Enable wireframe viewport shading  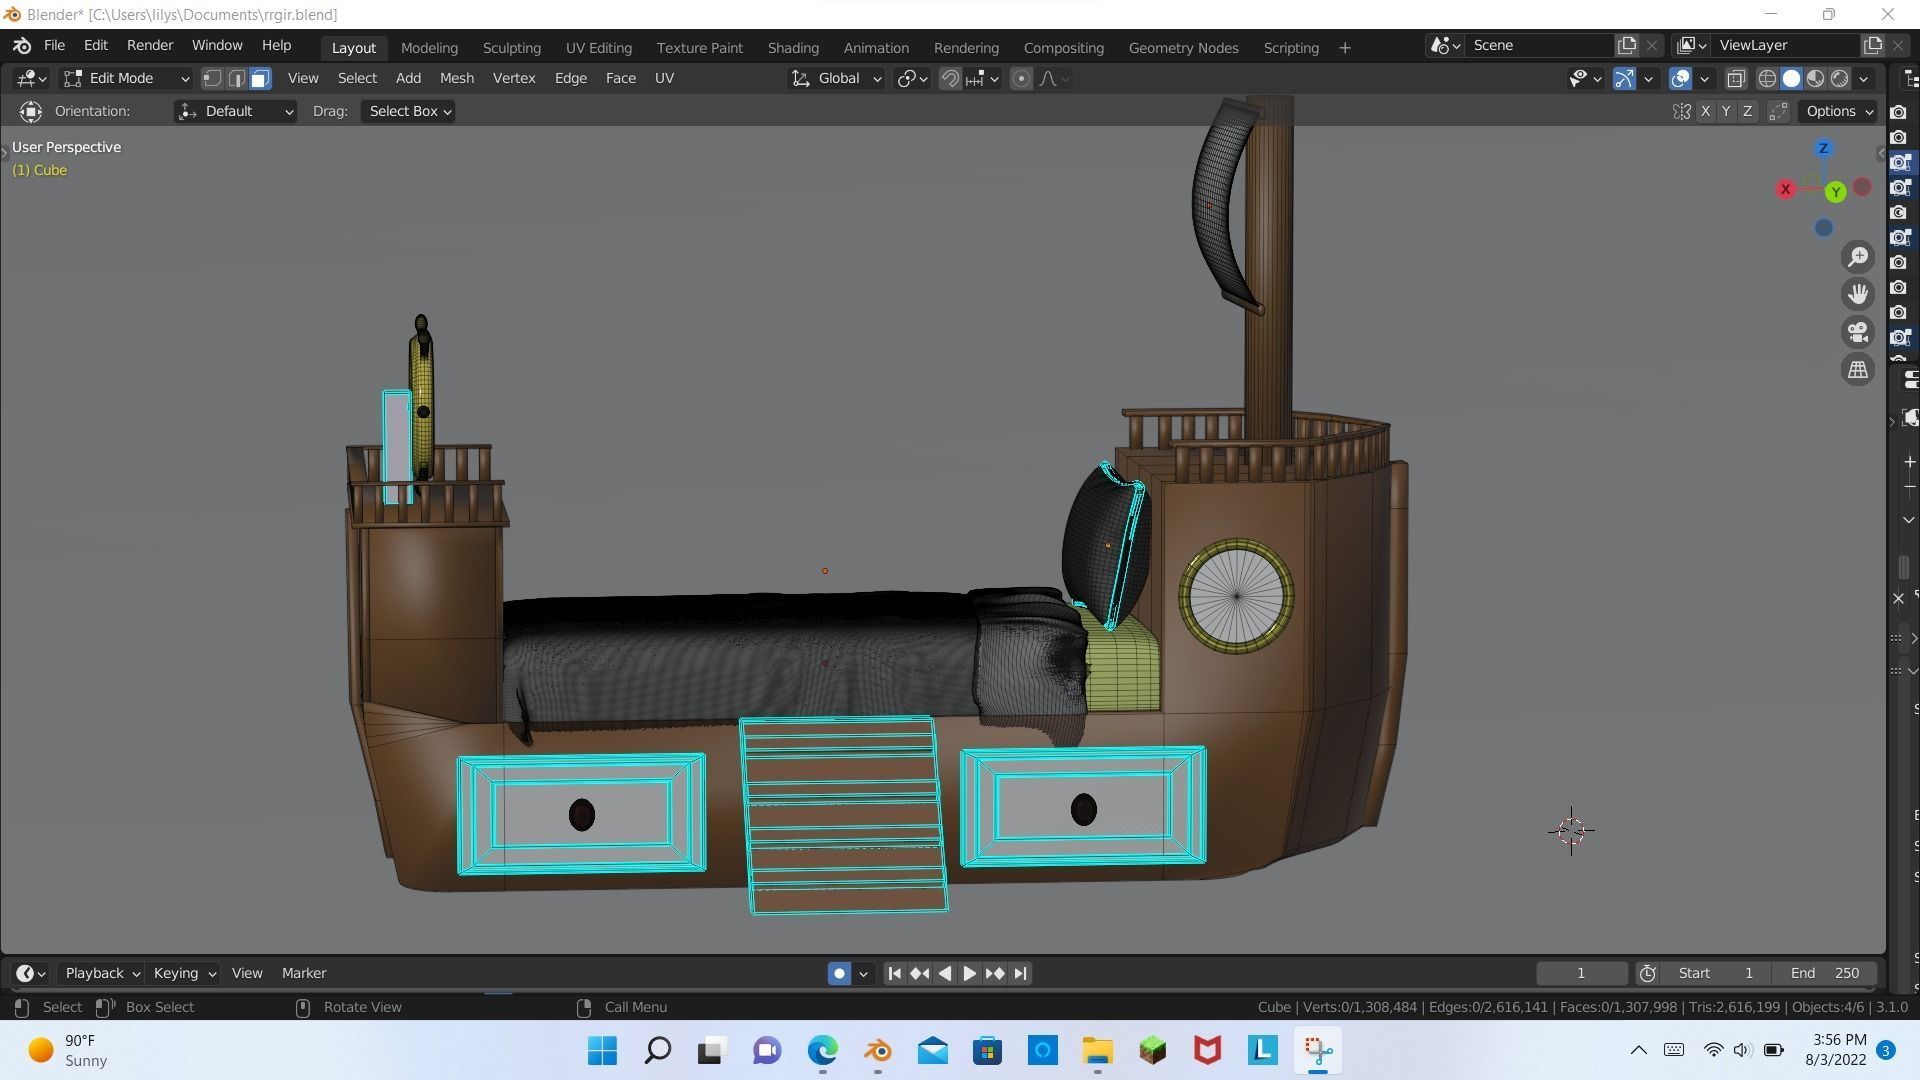pos(1767,78)
